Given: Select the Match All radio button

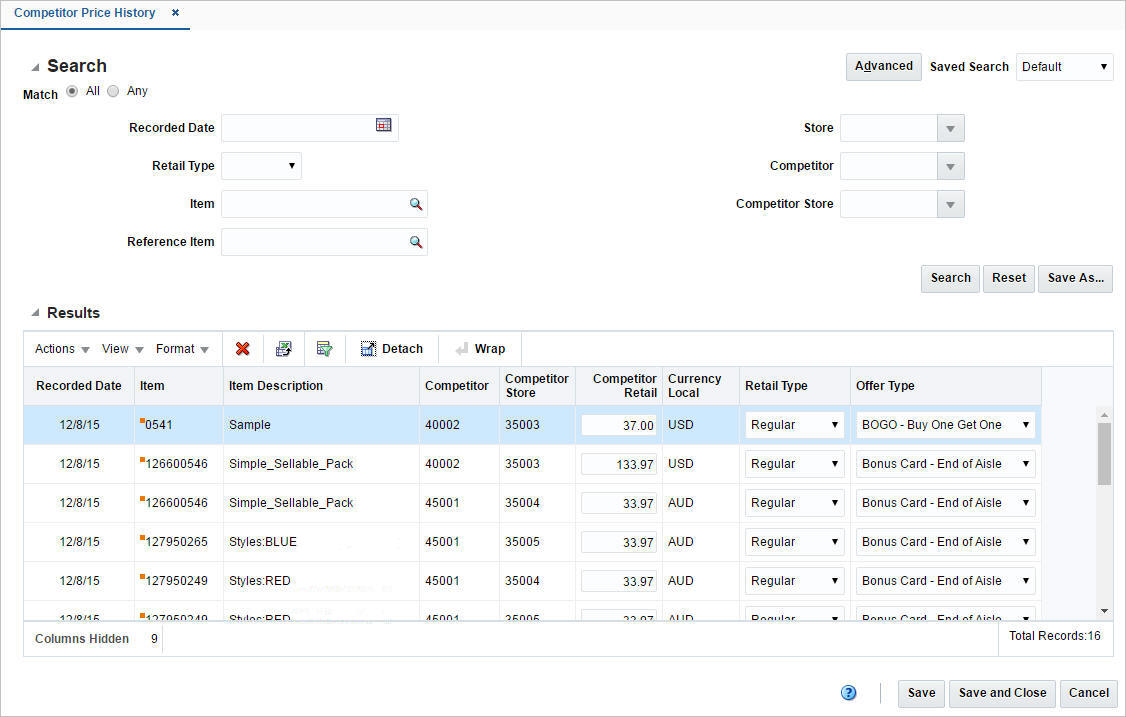Looking at the screenshot, I should coord(72,90).
